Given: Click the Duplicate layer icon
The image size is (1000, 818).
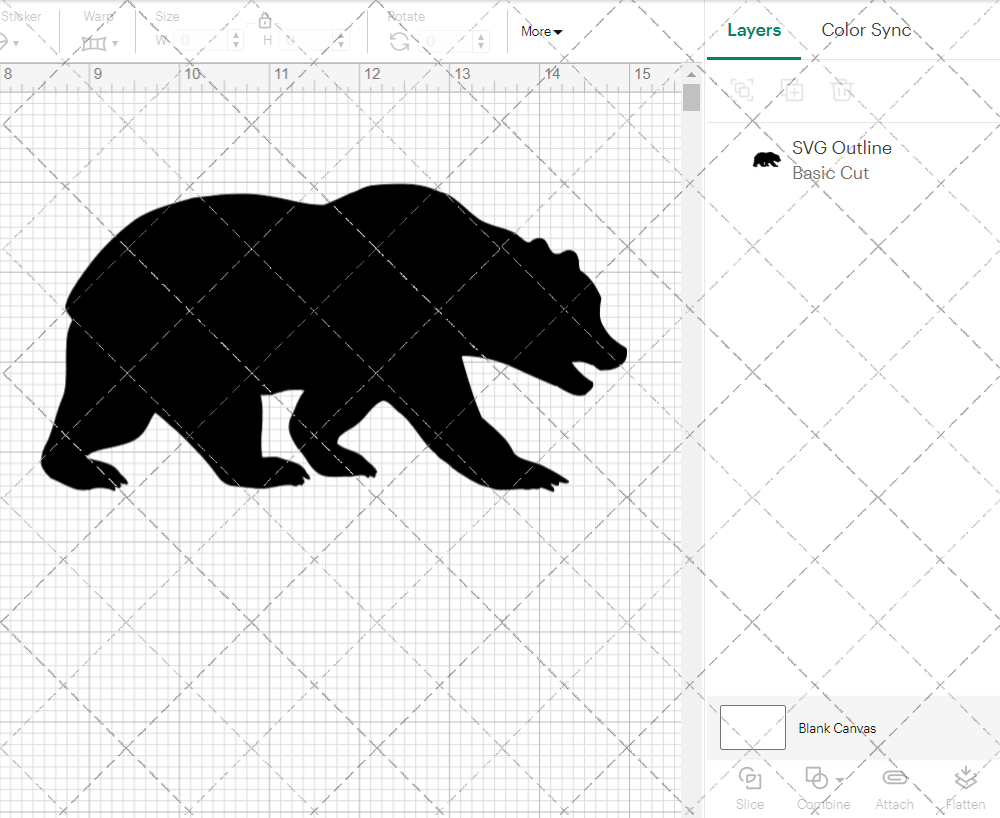Looking at the screenshot, I should pyautogui.click(x=742, y=90).
